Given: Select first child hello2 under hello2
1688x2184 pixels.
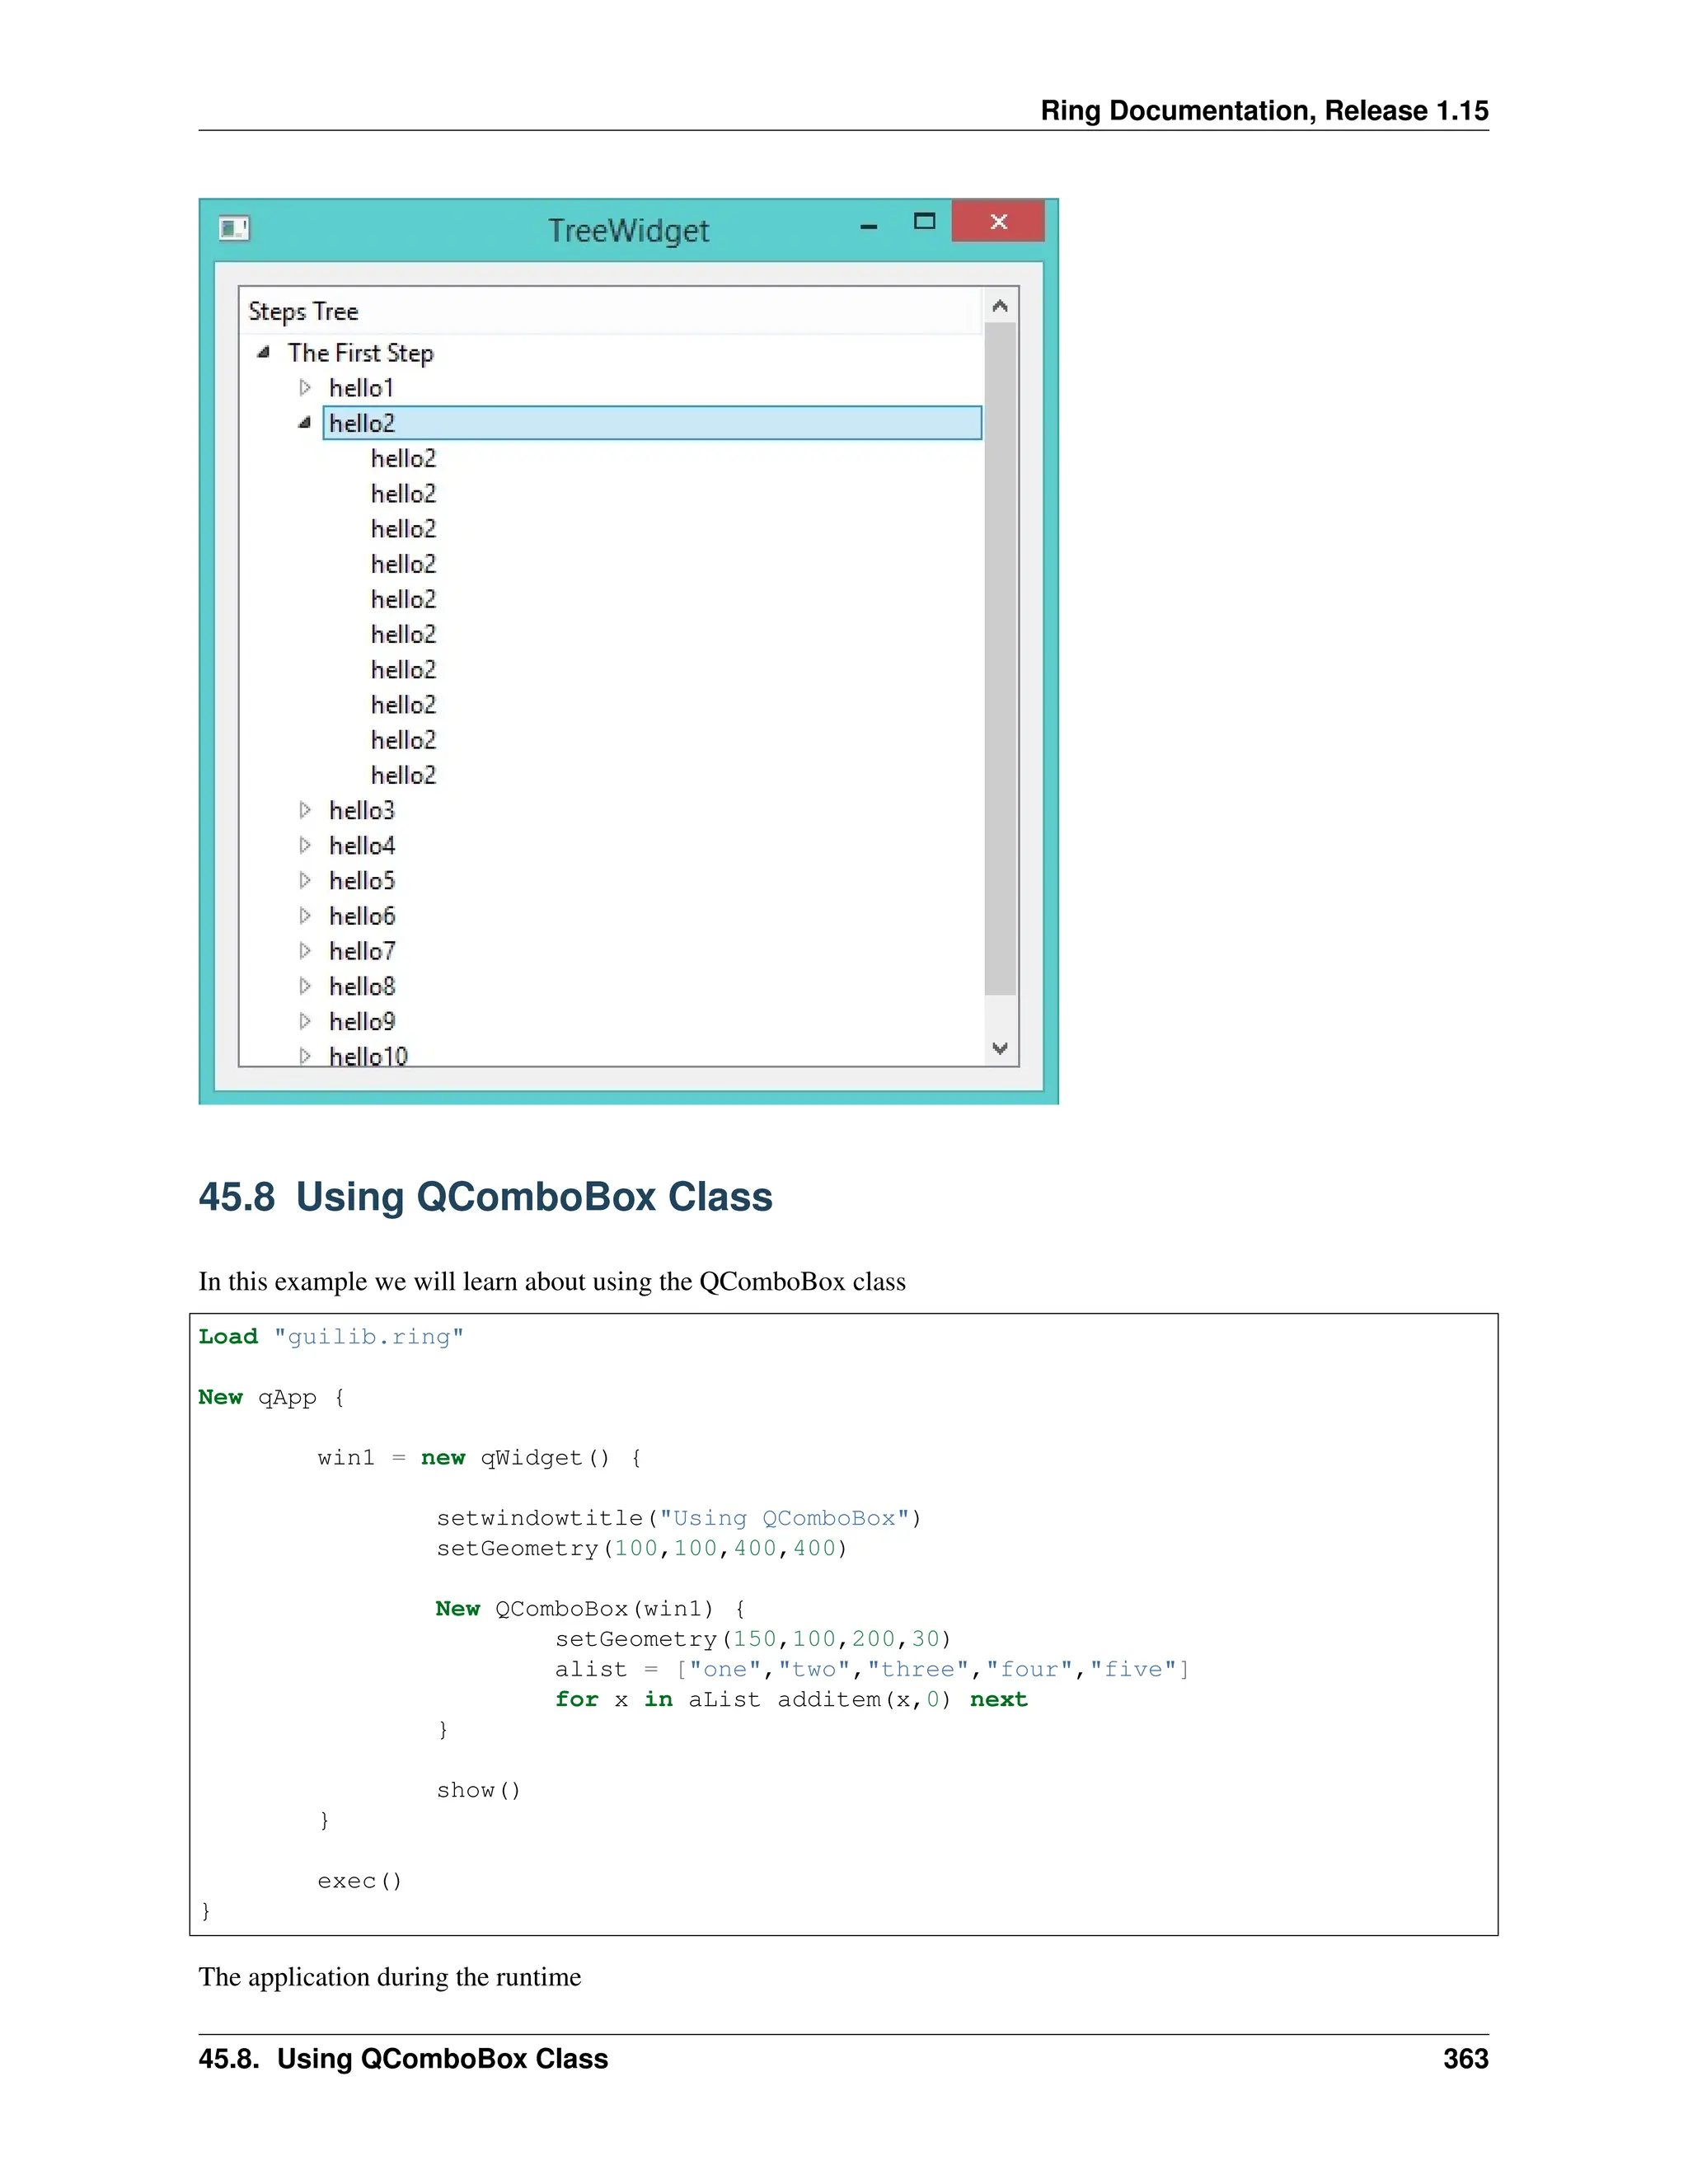Looking at the screenshot, I should coord(403,458).
